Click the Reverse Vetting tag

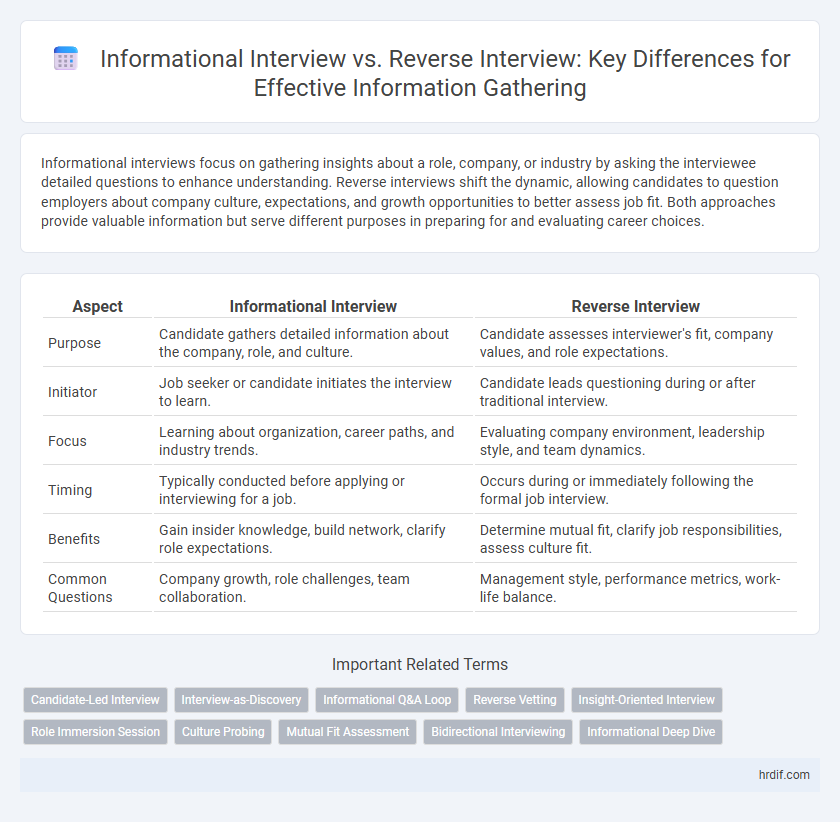point(515,700)
